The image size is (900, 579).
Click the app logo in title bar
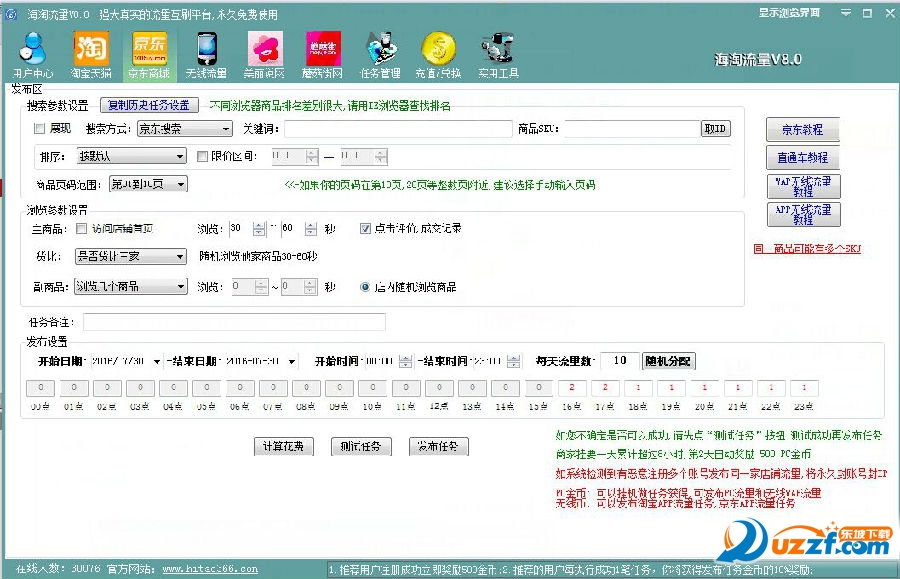coord(11,14)
